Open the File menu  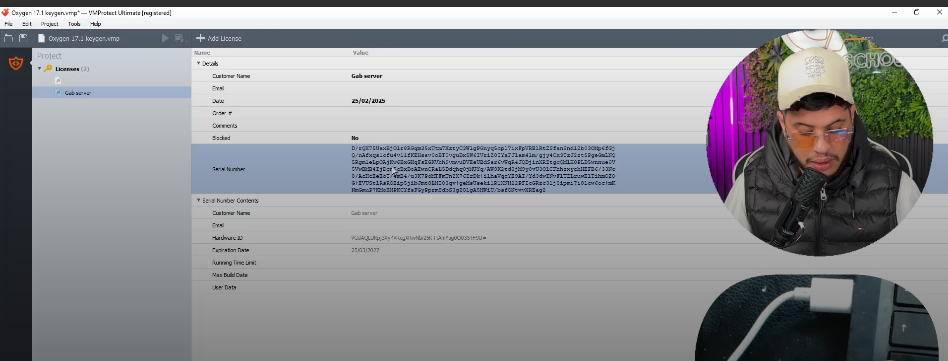[x=8, y=24]
